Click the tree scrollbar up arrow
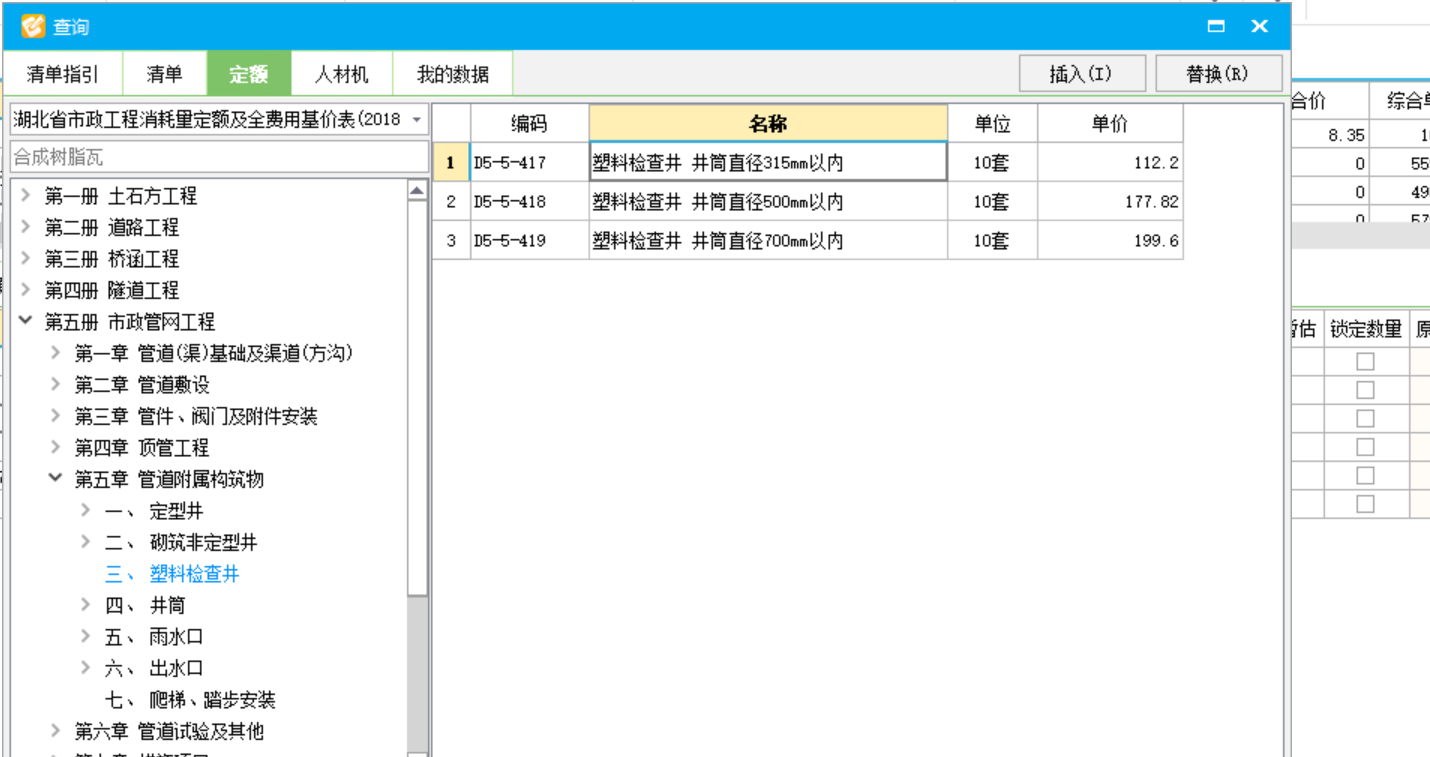Viewport: 1430px width, 757px height. (418, 191)
